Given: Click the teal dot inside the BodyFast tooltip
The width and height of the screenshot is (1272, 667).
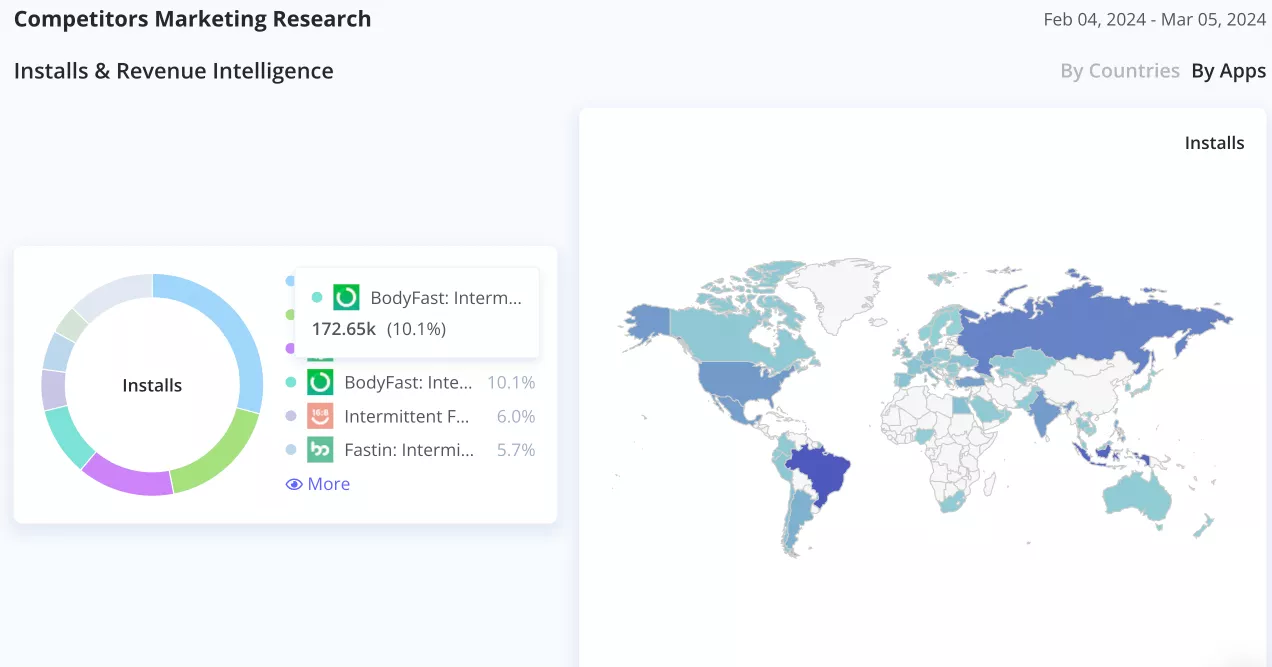Looking at the screenshot, I should 317,297.
